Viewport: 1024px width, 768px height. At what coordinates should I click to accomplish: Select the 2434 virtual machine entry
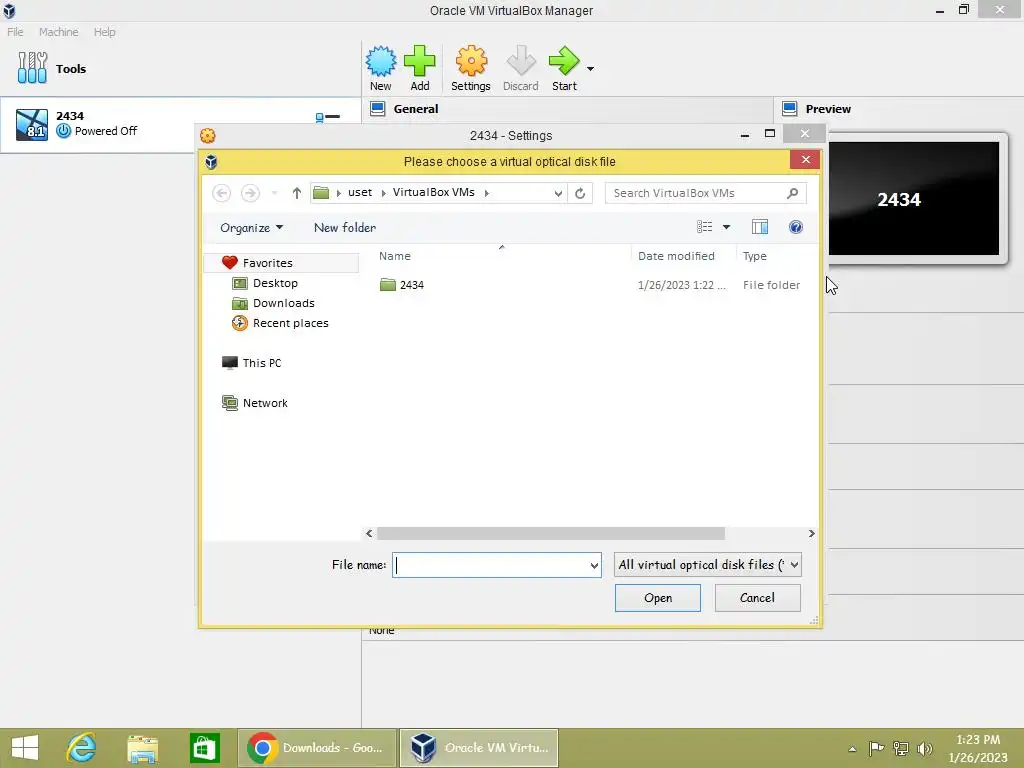[x=180, y=125]
